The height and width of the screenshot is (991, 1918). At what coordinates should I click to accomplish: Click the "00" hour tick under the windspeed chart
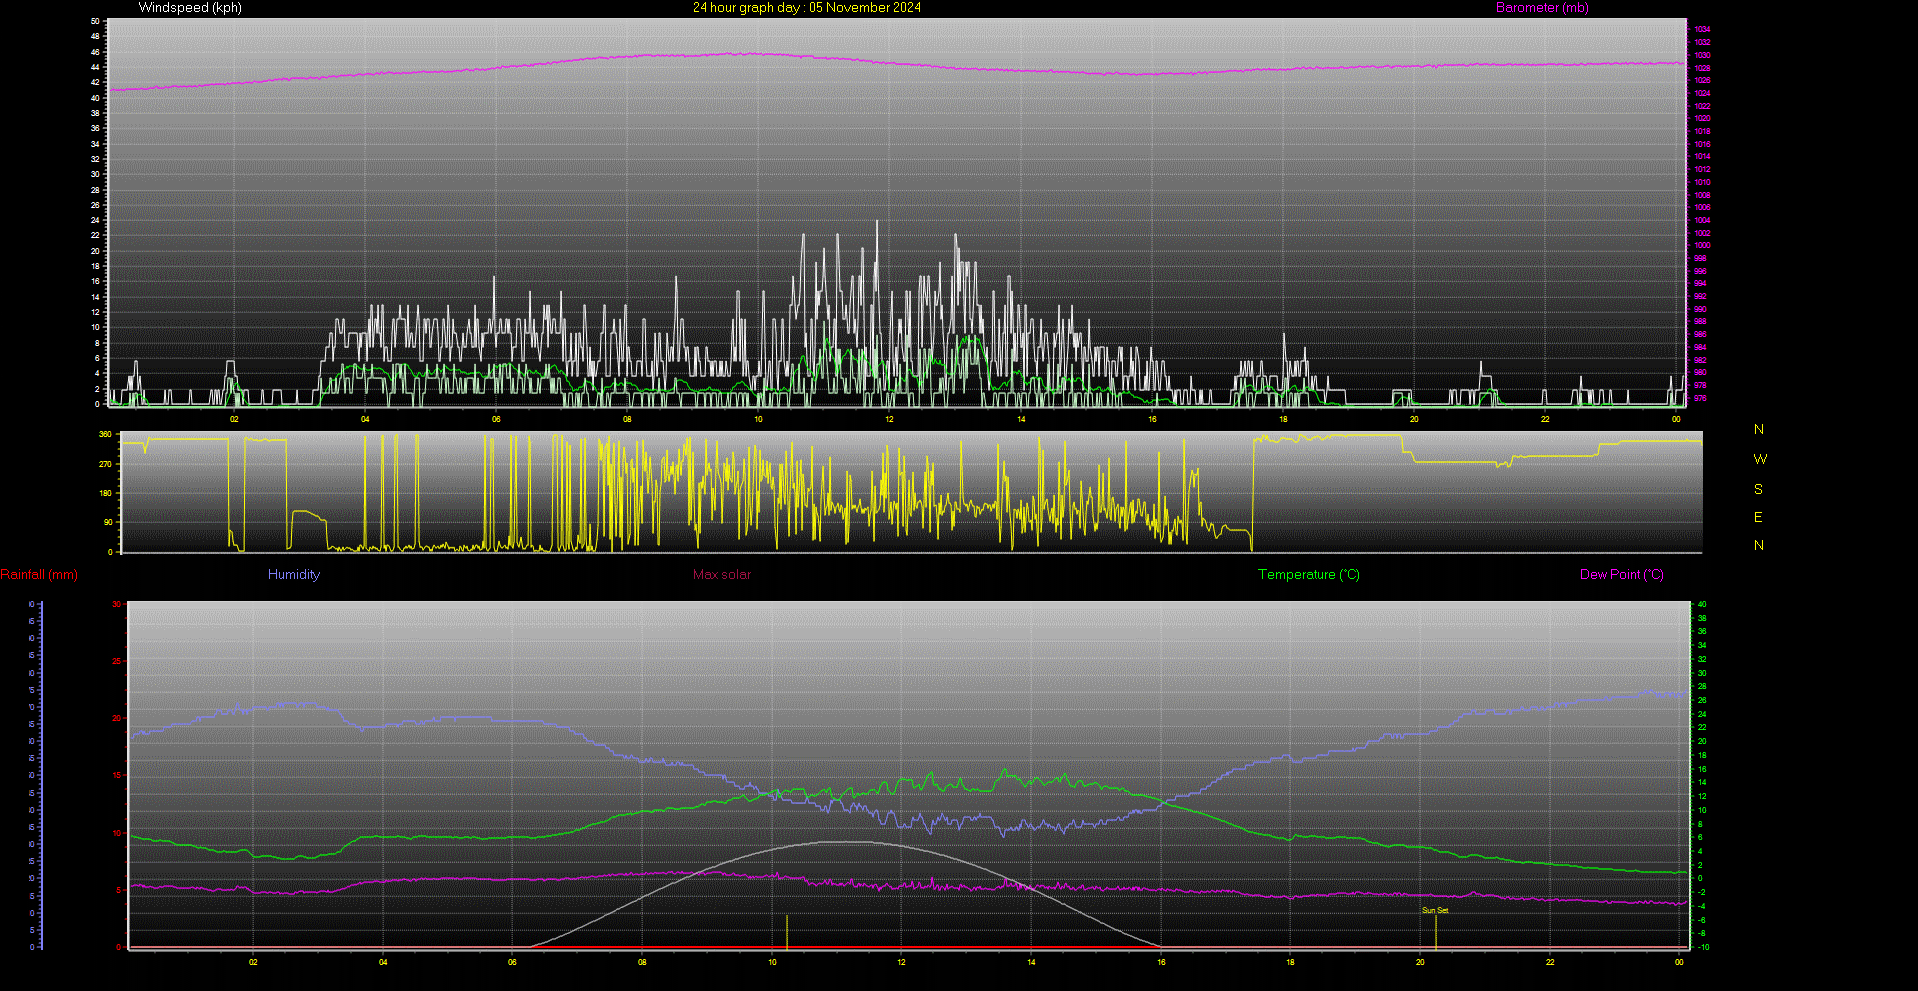[1676, 420]
